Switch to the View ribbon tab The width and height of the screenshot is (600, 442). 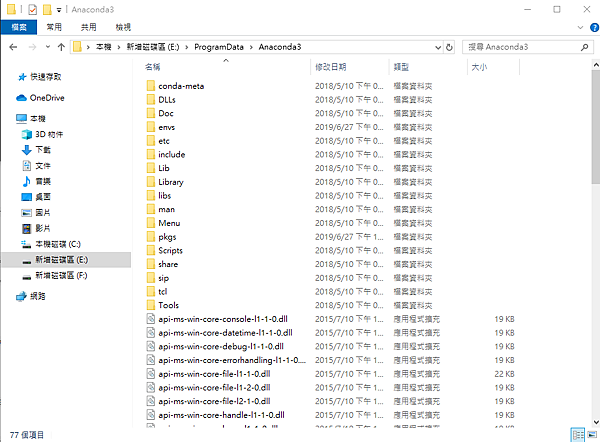pyautogui.click(x=123, y=27)
